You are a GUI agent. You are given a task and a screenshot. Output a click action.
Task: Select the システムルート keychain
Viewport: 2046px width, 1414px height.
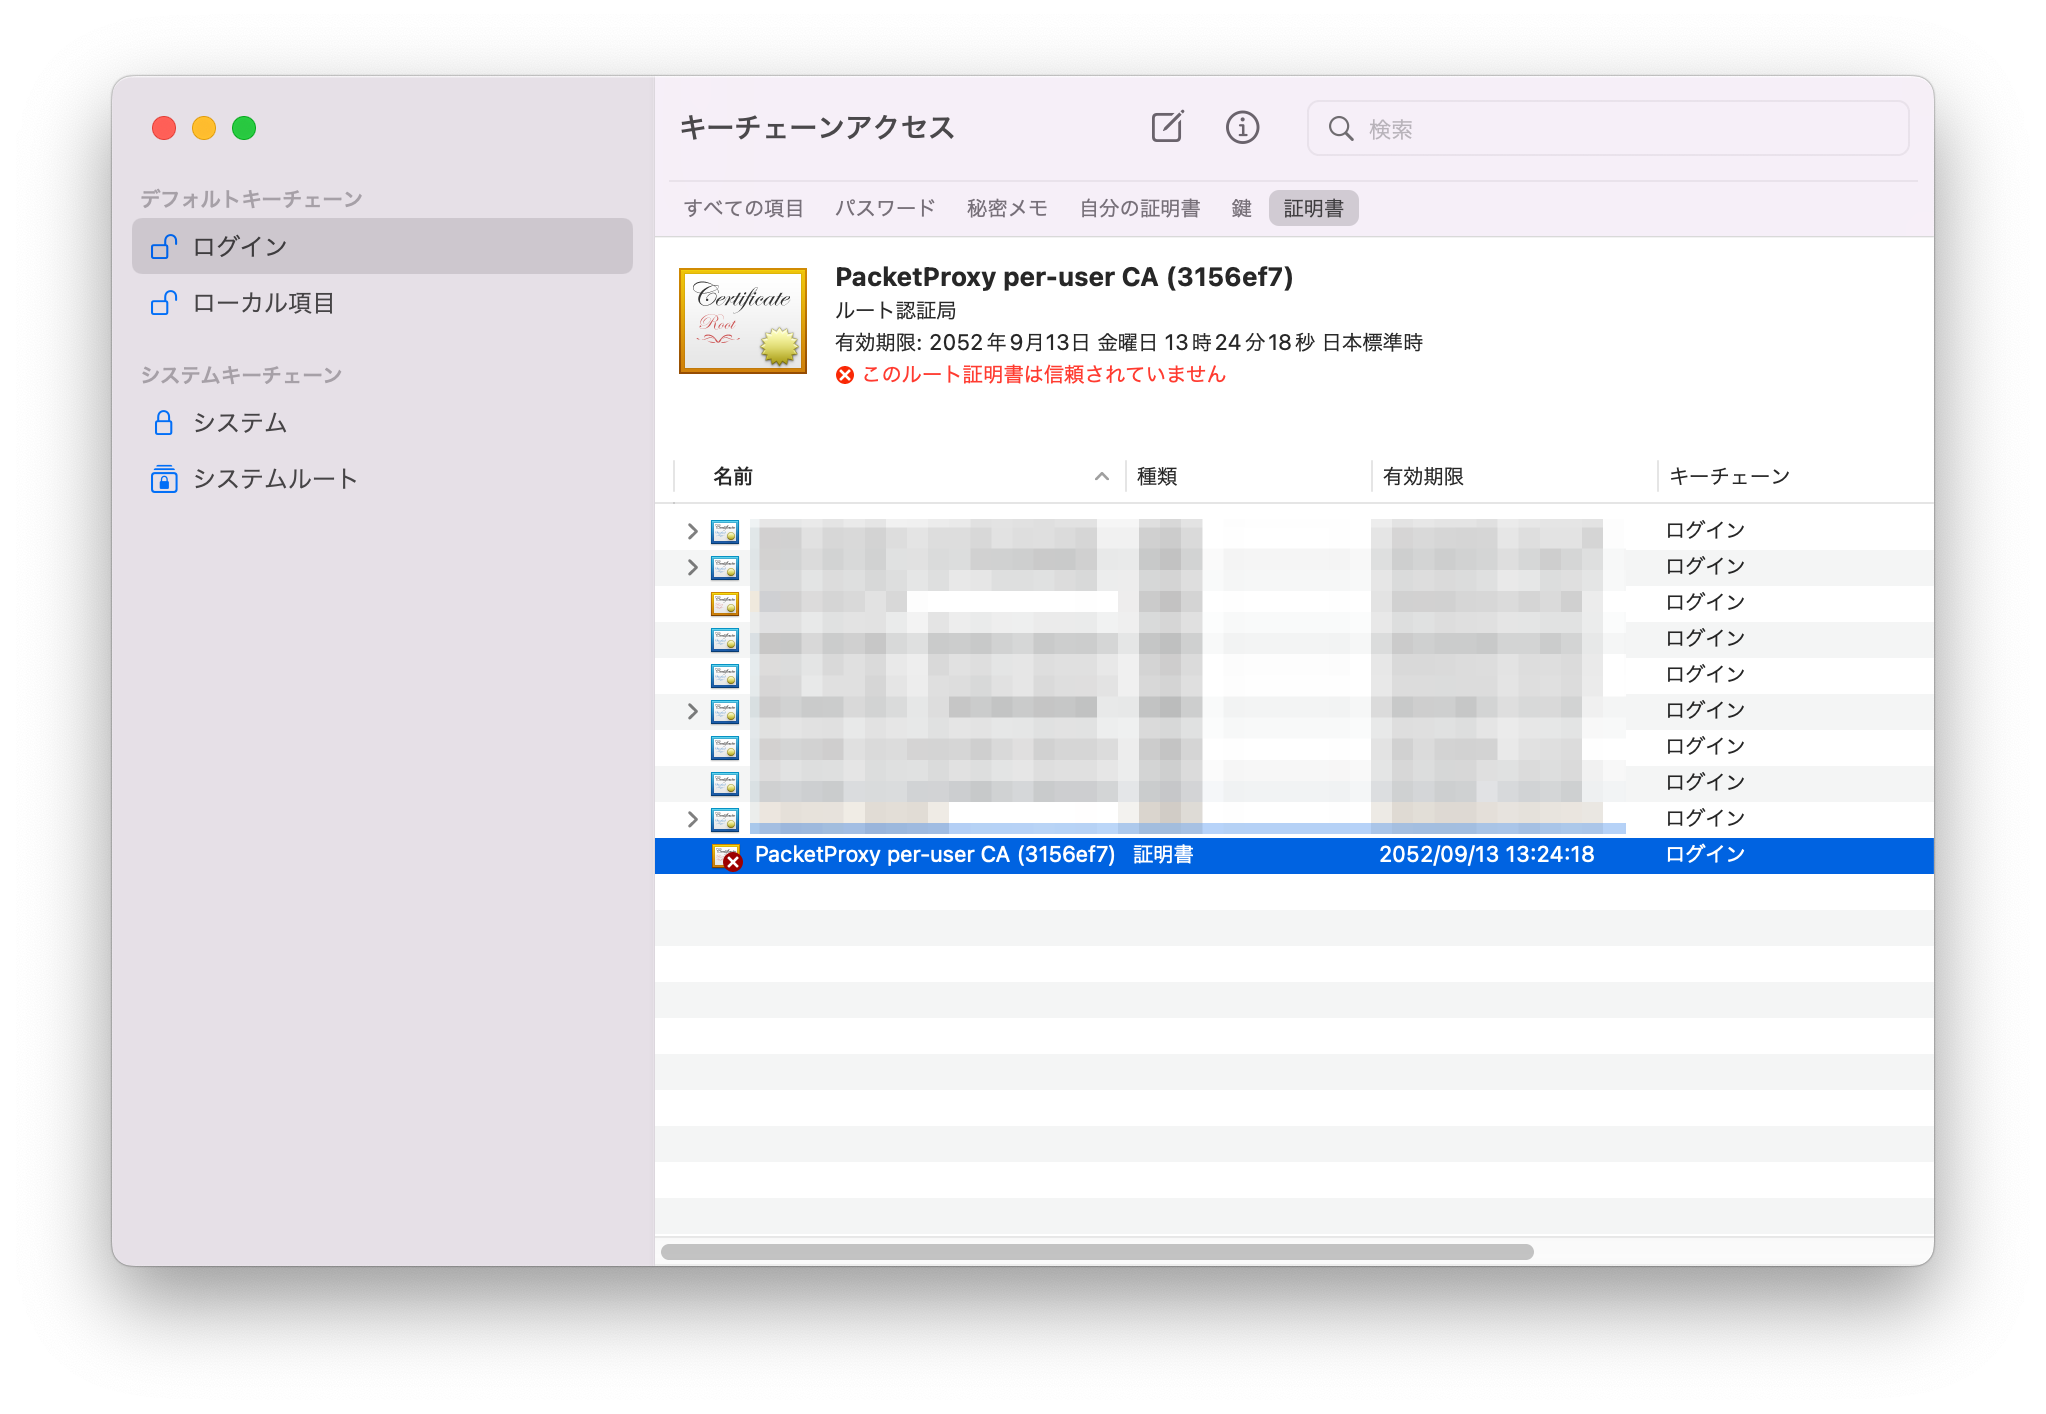[x=382, y=478]
